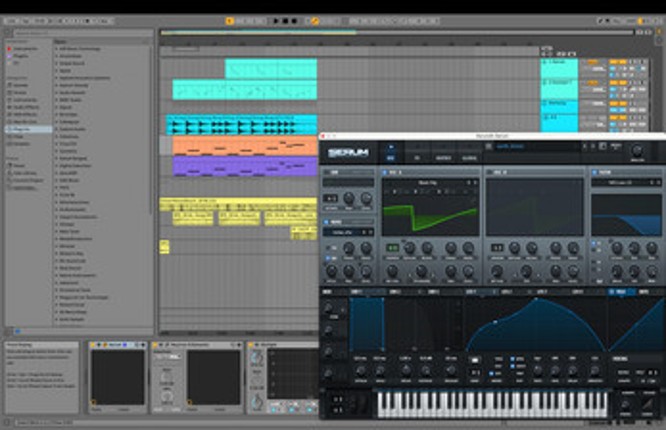
Task: Click OSC A warp mode right arrow
Action: pyautogui.click(x=433, y=276)
